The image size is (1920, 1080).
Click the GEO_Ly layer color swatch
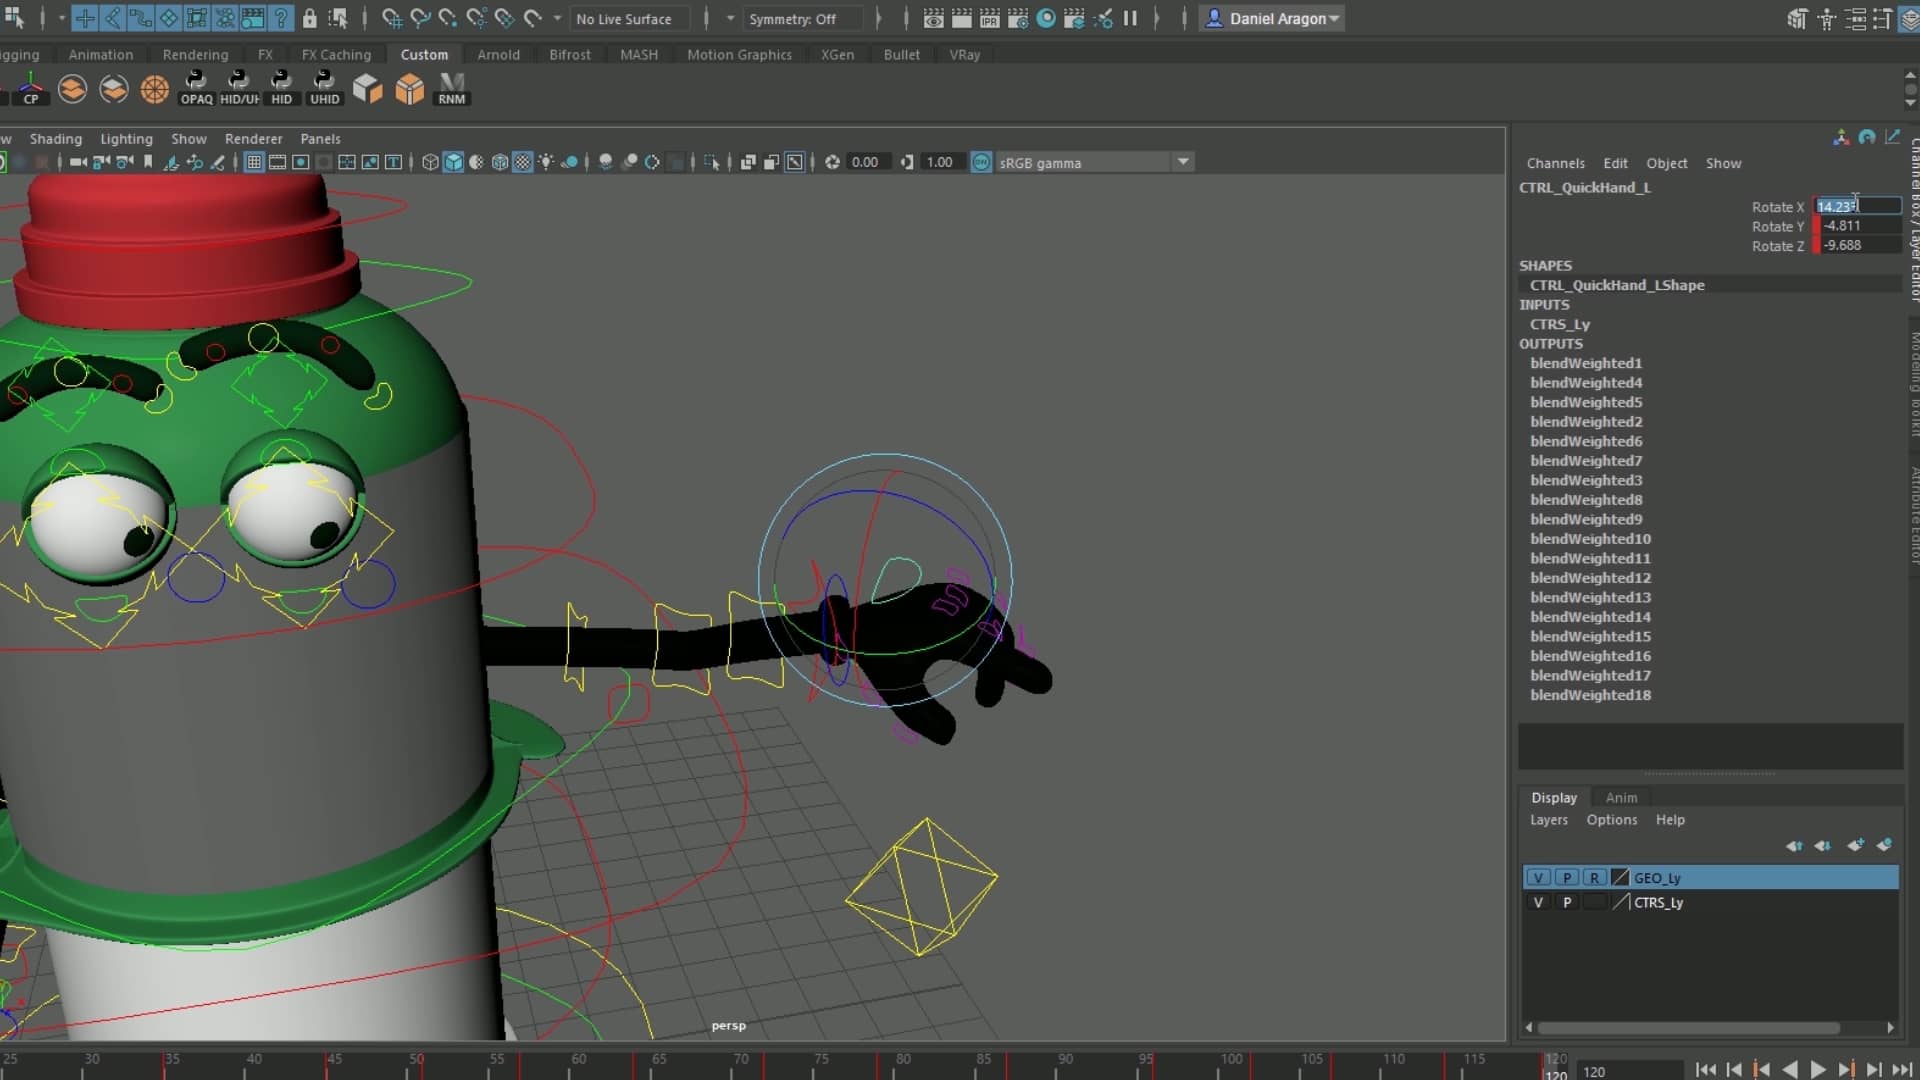pos(1621,878)
